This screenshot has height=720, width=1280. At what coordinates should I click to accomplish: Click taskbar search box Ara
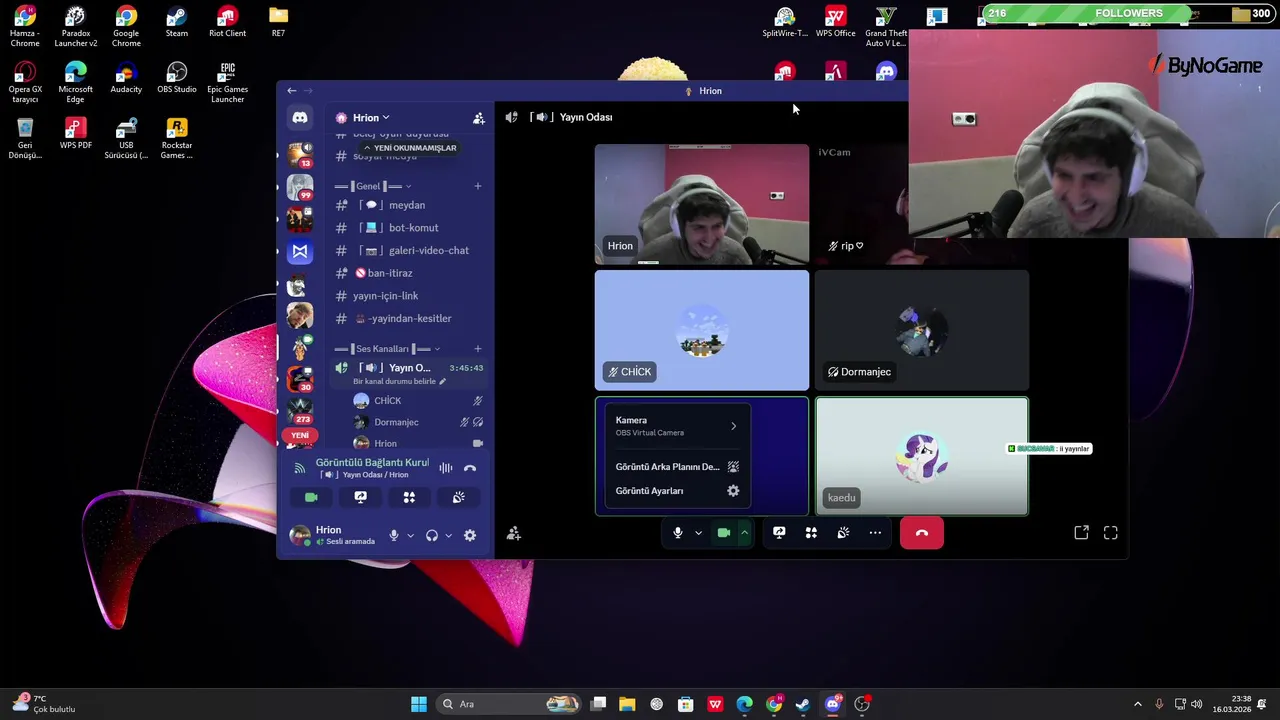[x=510, y=704]
